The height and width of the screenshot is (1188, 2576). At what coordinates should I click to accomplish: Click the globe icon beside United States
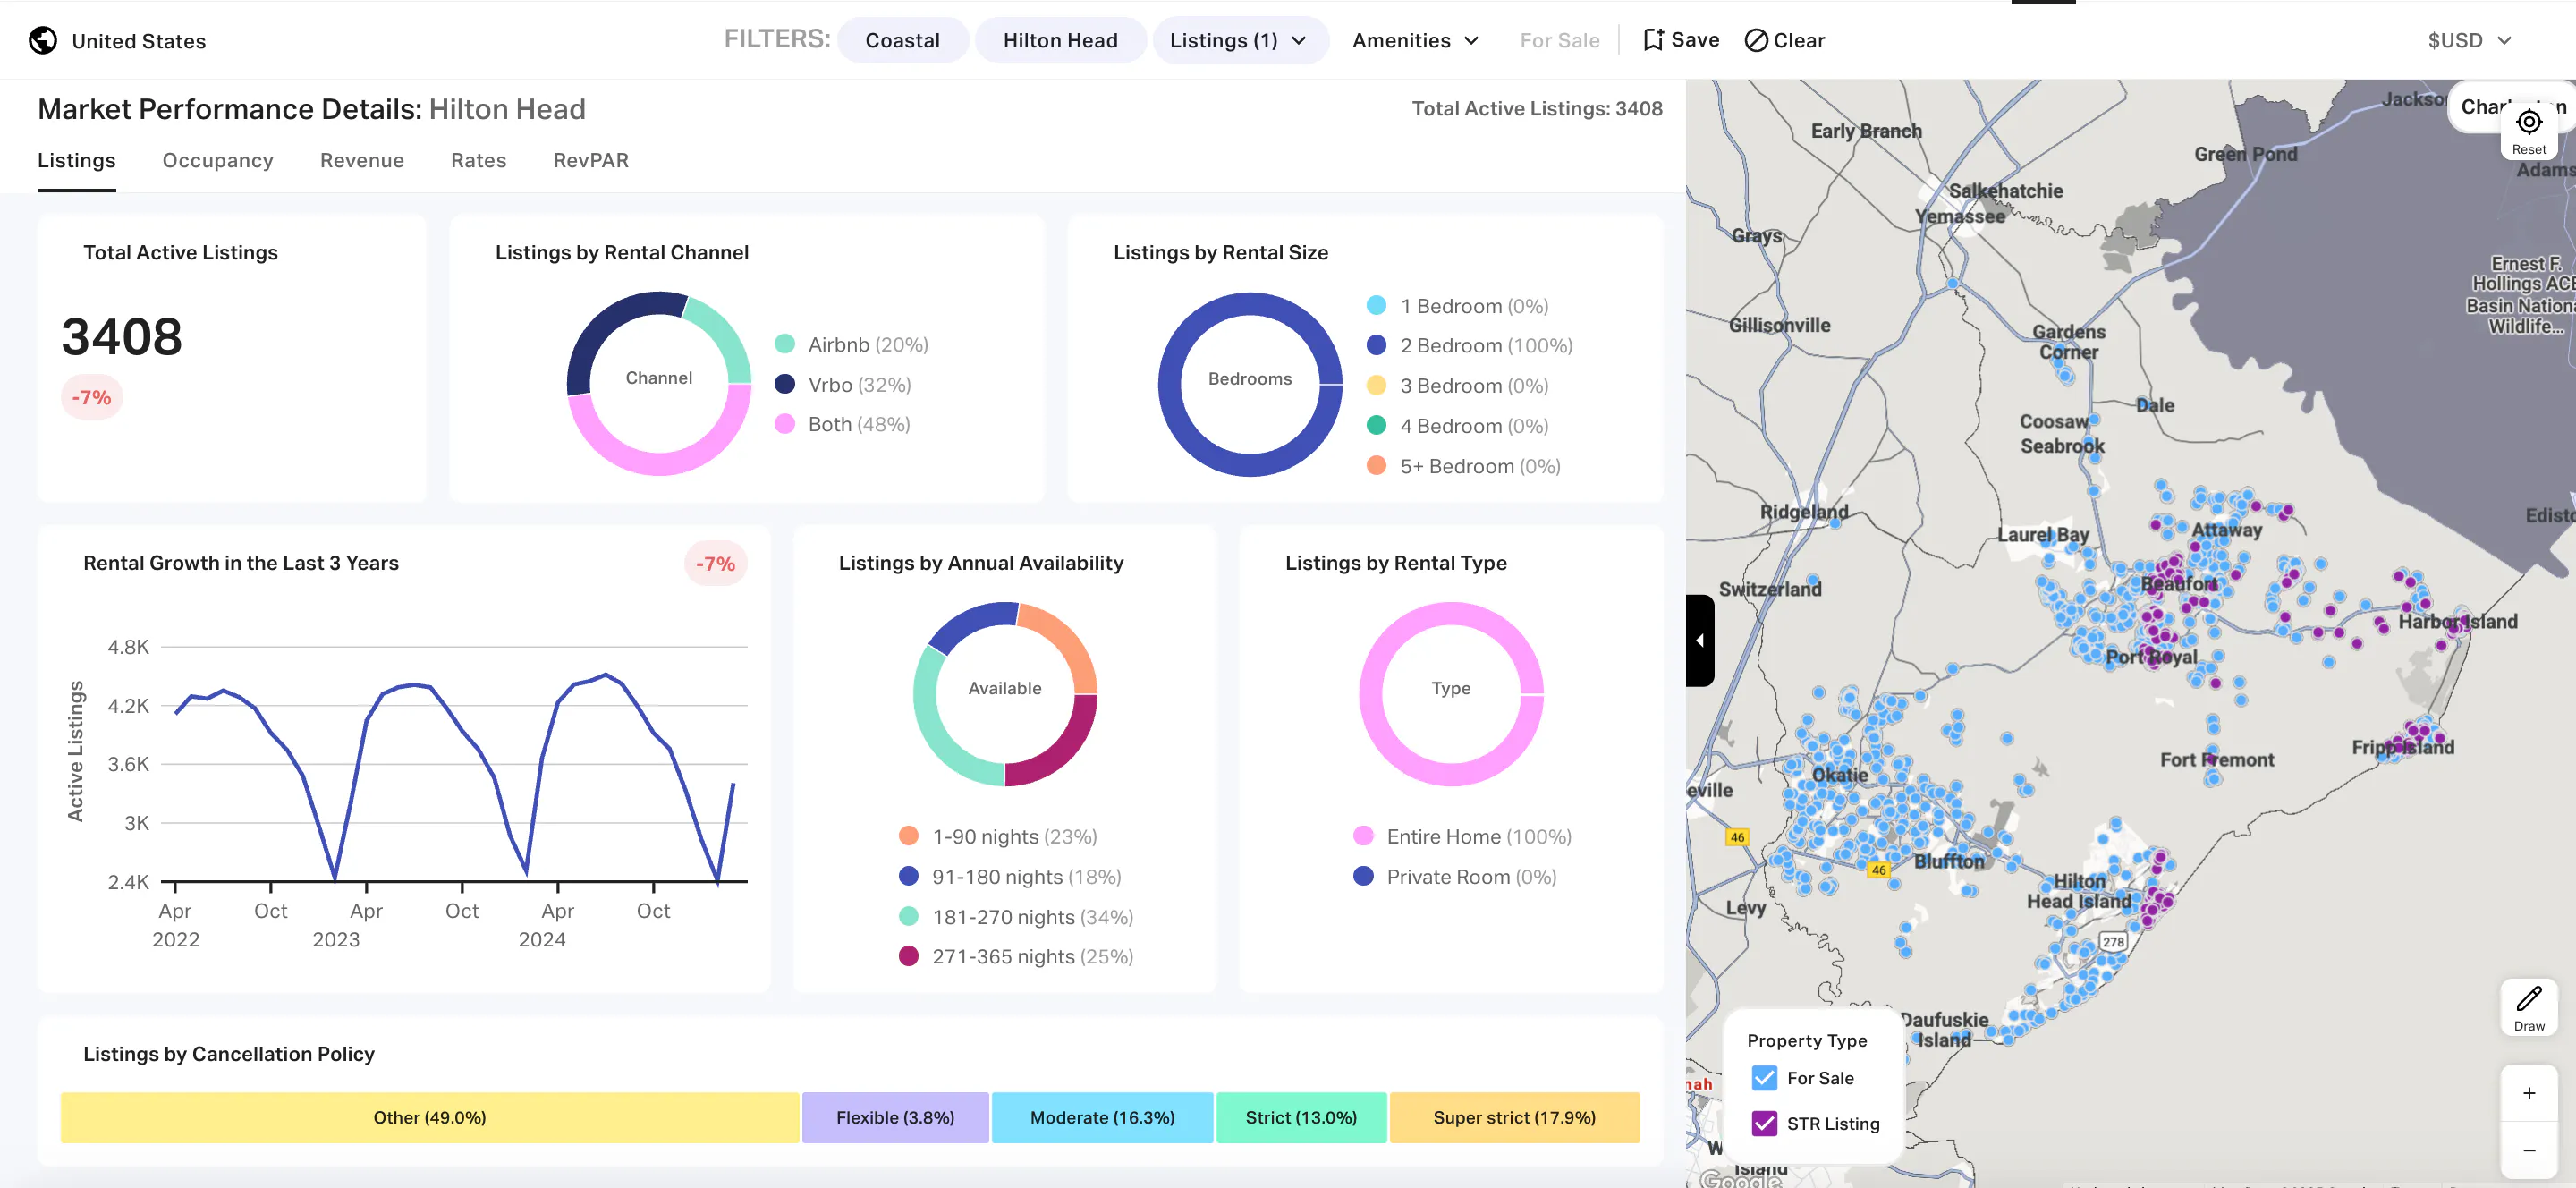[x=42, y=40]
